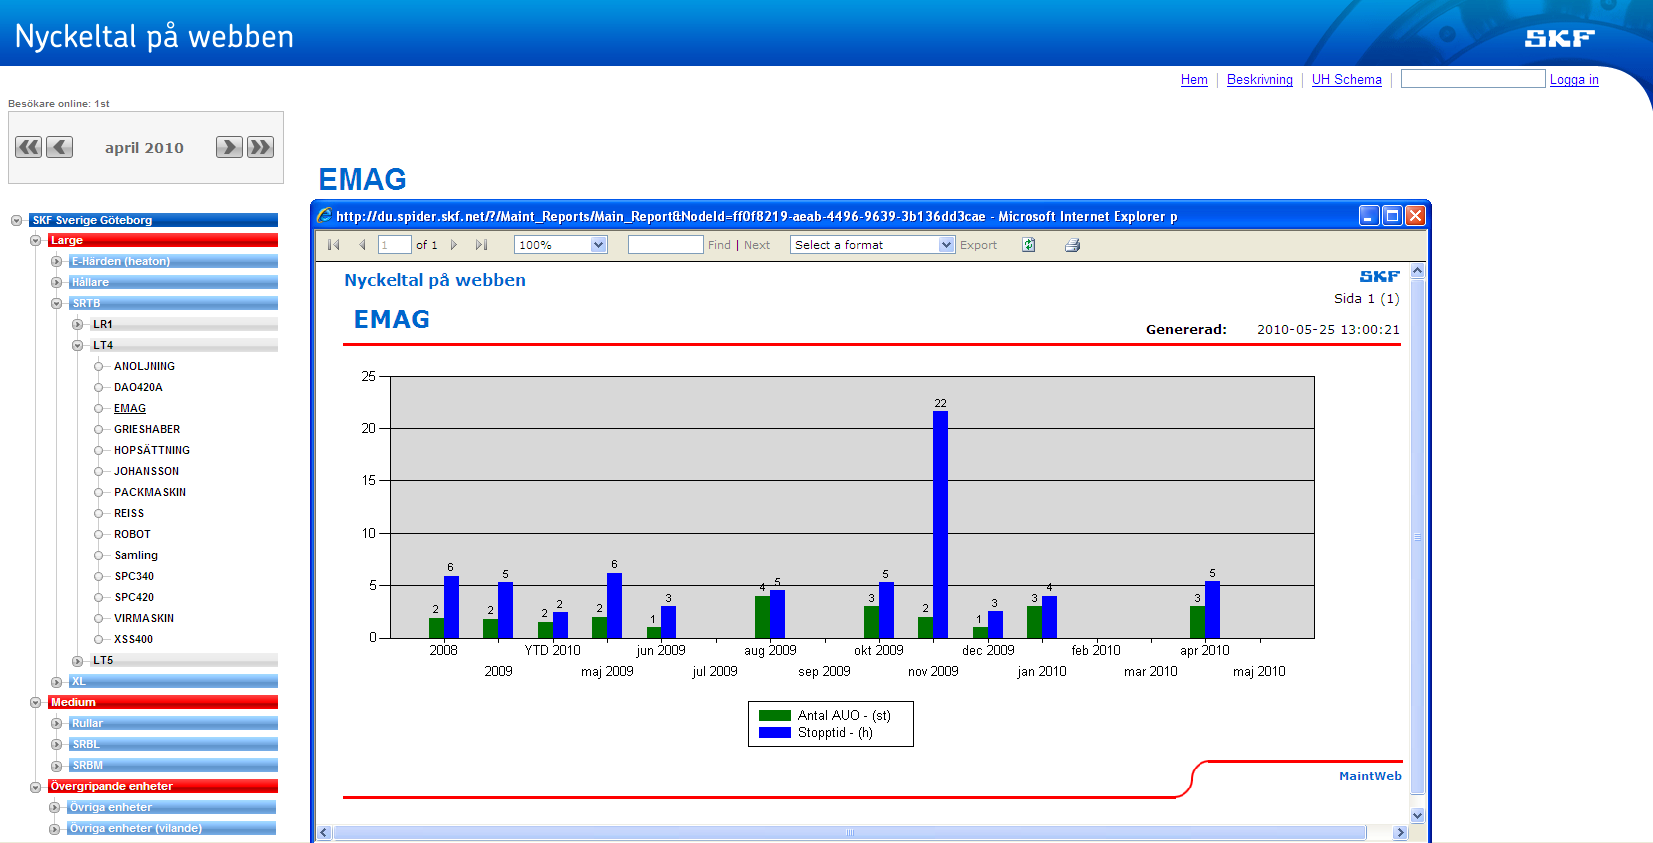The height and width of the screenshot is (843, 1653).
Task: Expand the Rullar node
Action: [56, 724]
